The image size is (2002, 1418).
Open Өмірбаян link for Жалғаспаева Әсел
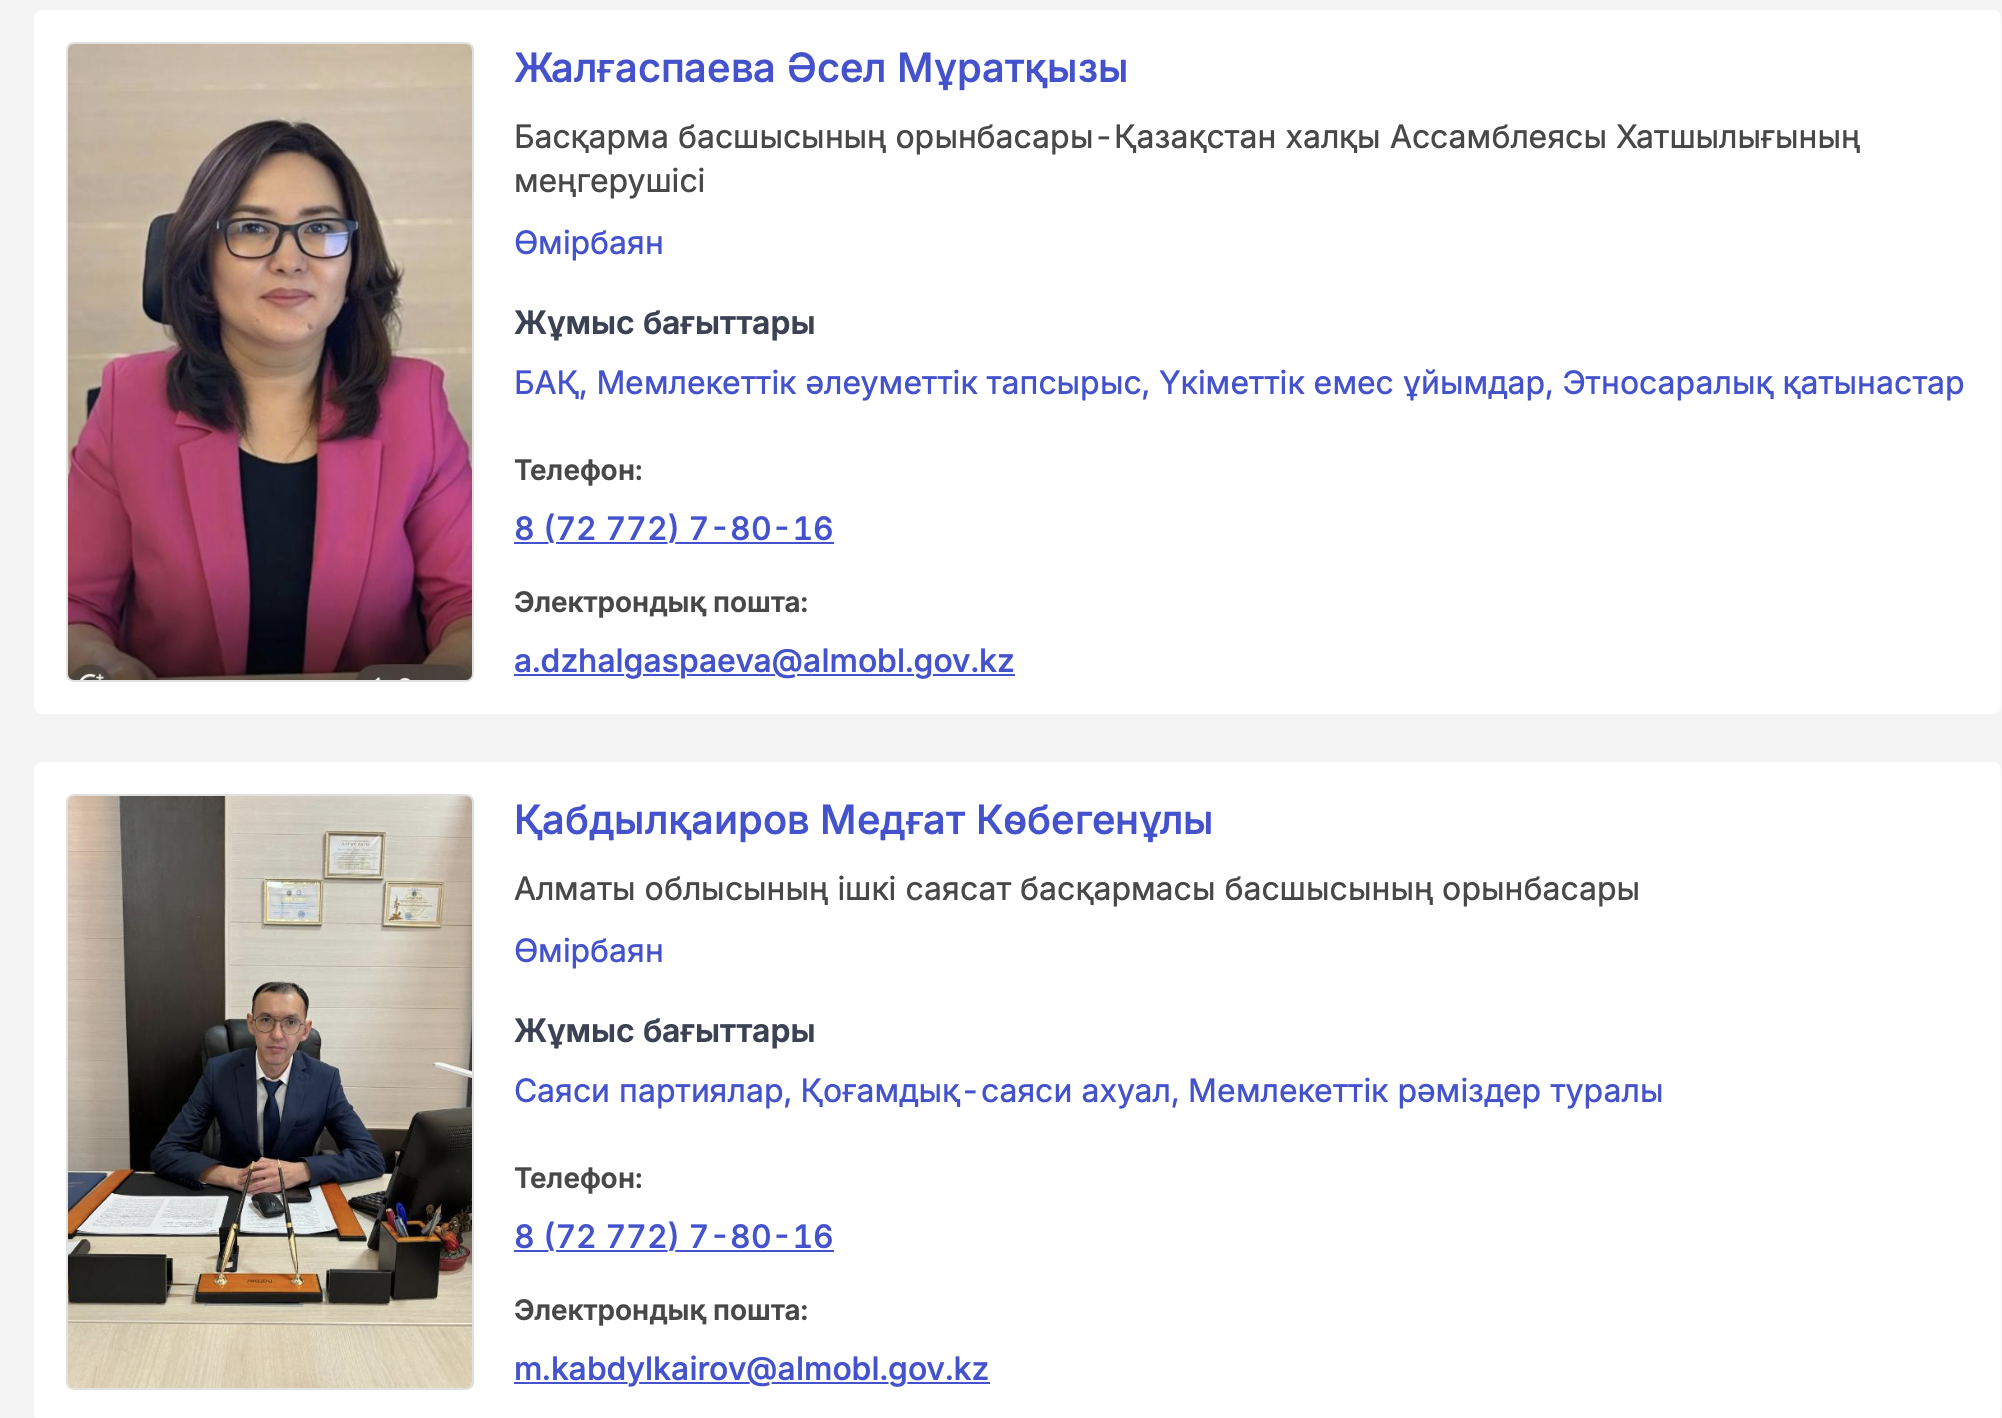pyautogui.click(x=588, y=243)
